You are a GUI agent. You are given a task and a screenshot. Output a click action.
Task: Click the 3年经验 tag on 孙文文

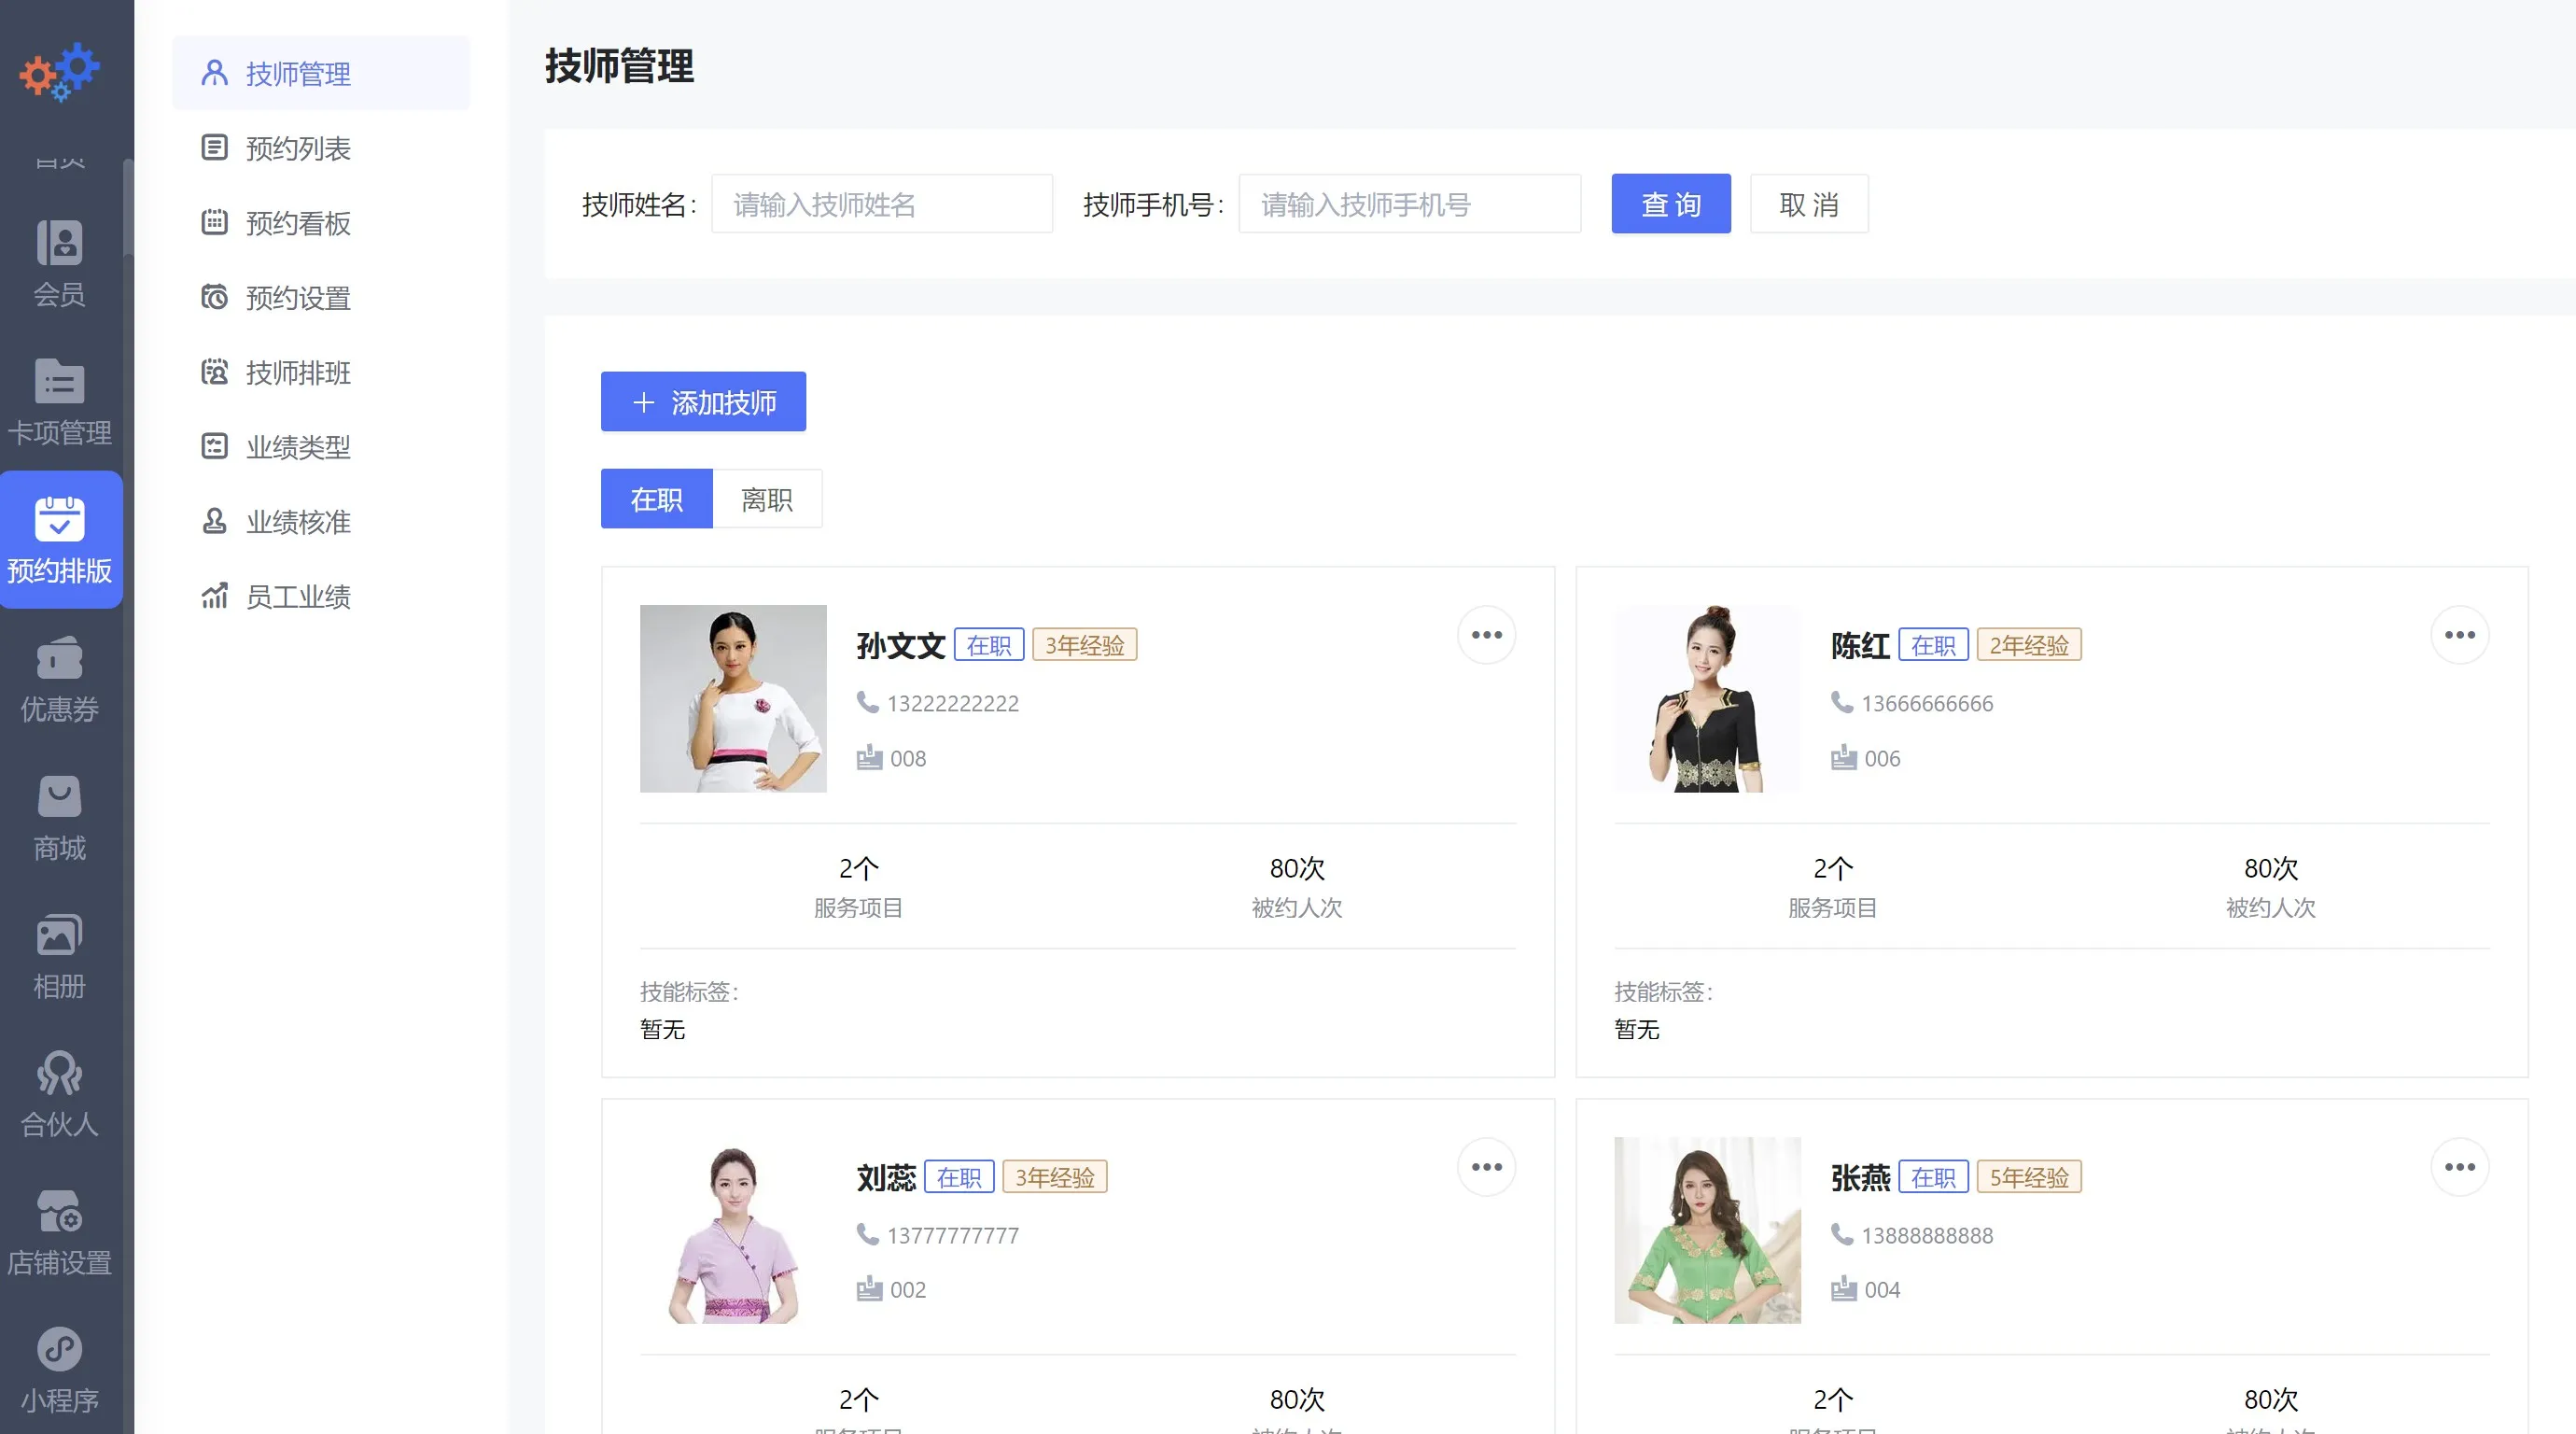pos(1085,645)
